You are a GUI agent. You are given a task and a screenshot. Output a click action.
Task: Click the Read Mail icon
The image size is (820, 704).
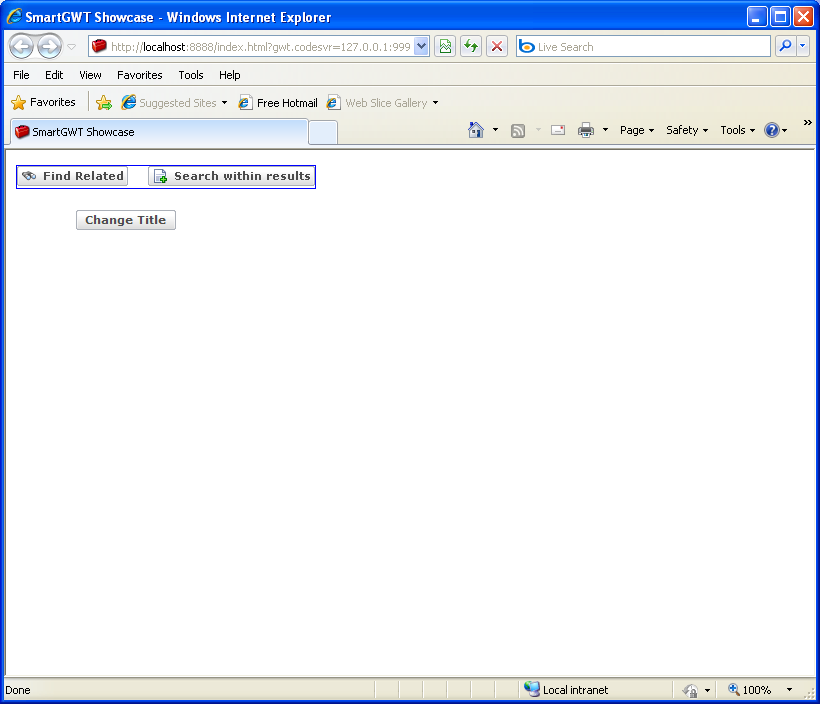[558, 130]
